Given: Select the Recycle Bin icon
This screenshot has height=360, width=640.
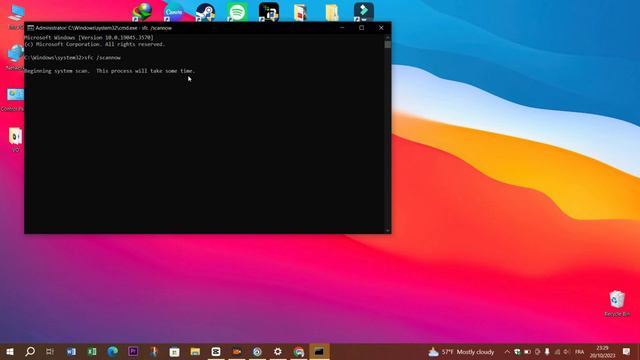Looking at the screenshot, I should tap(617, 303).
